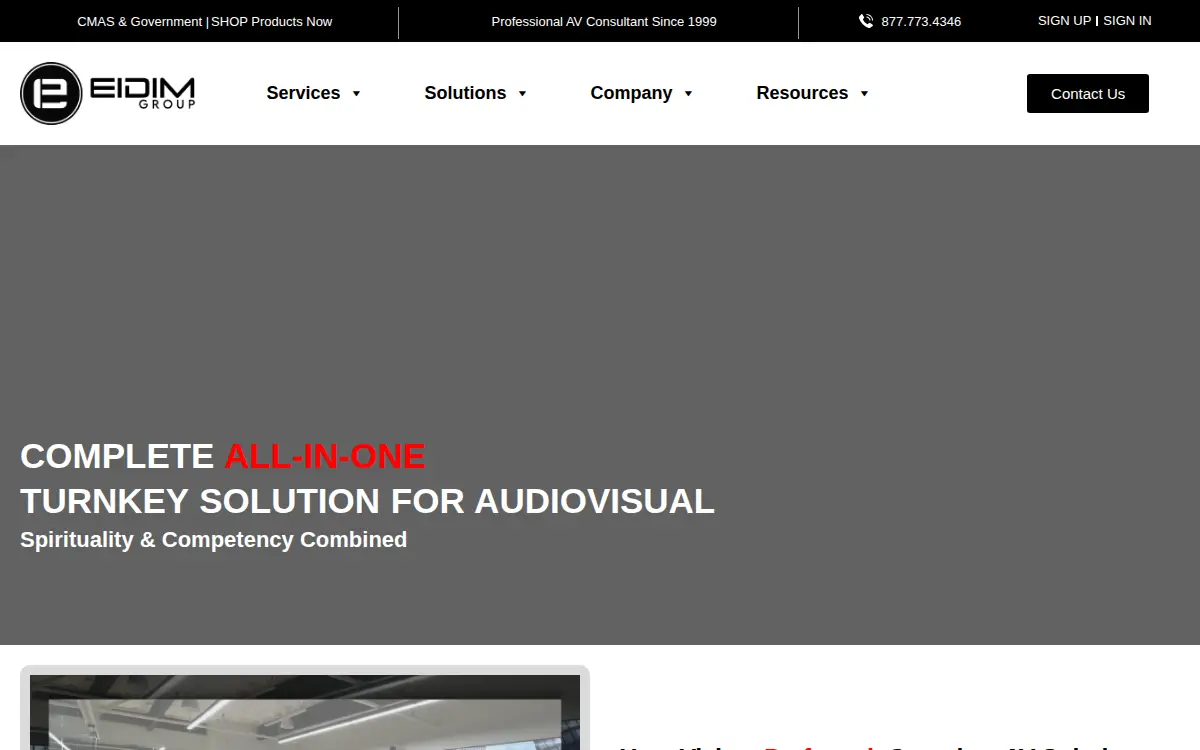Click the SHOP Products Now link

[272, 21]
